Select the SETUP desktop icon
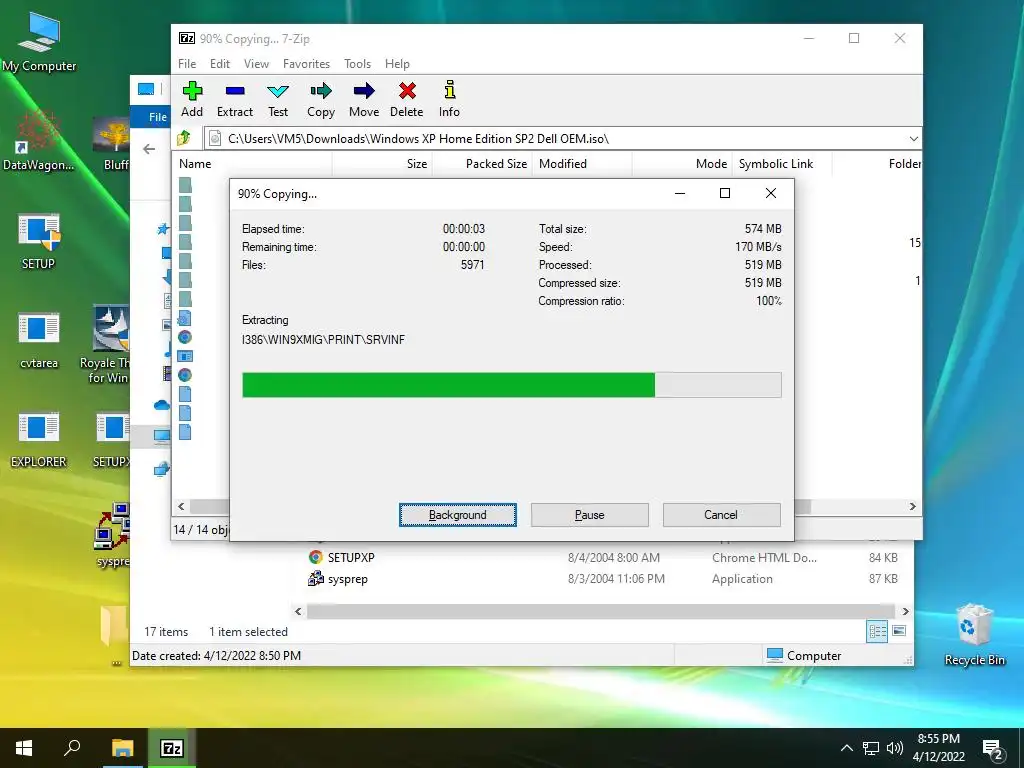 coord(39,241)
